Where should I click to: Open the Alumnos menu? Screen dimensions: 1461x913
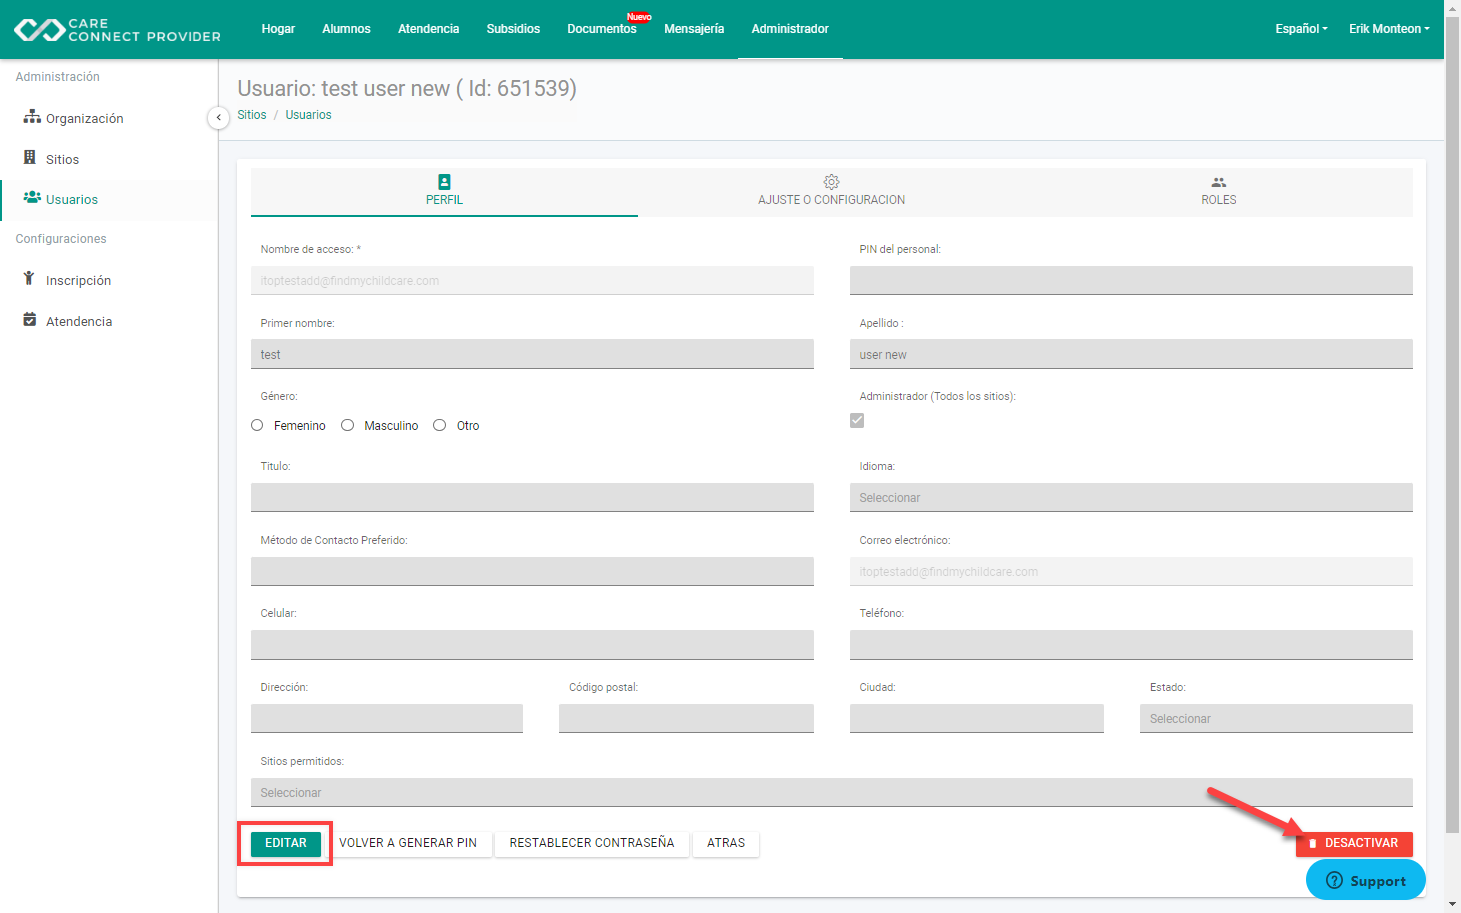(x=346, y=29)
